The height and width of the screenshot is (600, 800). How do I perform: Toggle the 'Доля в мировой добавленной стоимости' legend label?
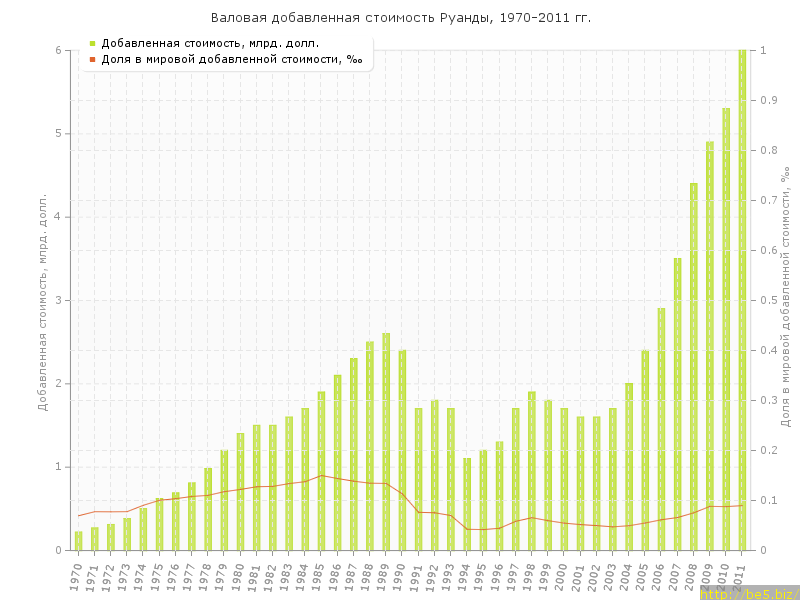coord(228,60)
